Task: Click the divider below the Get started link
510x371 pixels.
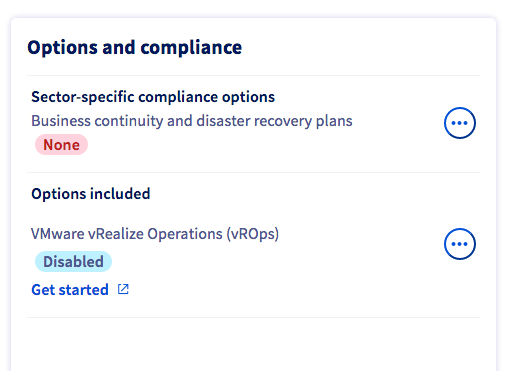Action: 253,318
